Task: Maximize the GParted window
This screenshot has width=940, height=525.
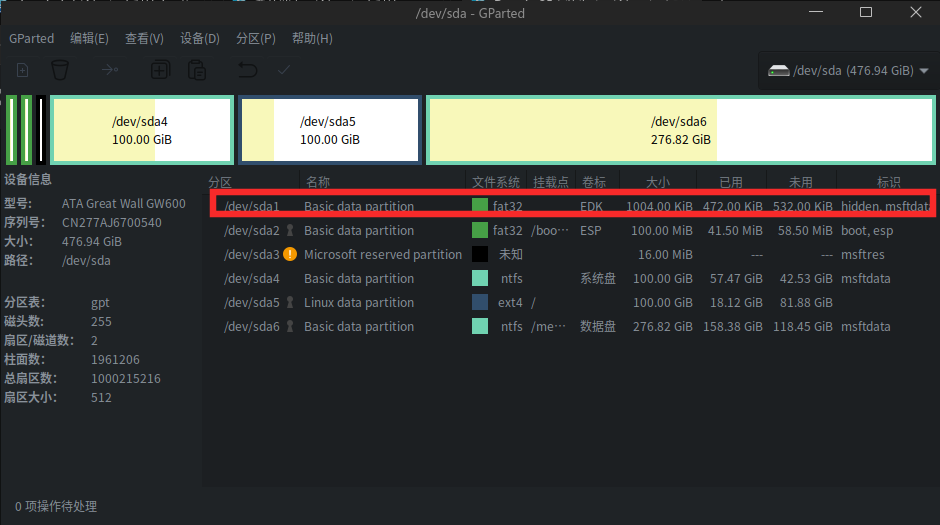Action: (866, 12)
